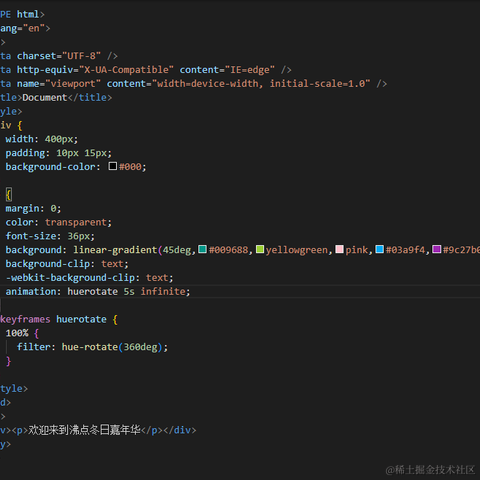Click the '360deg' value
This screenshot has width=480, height=480.
(x=140, y=347)
